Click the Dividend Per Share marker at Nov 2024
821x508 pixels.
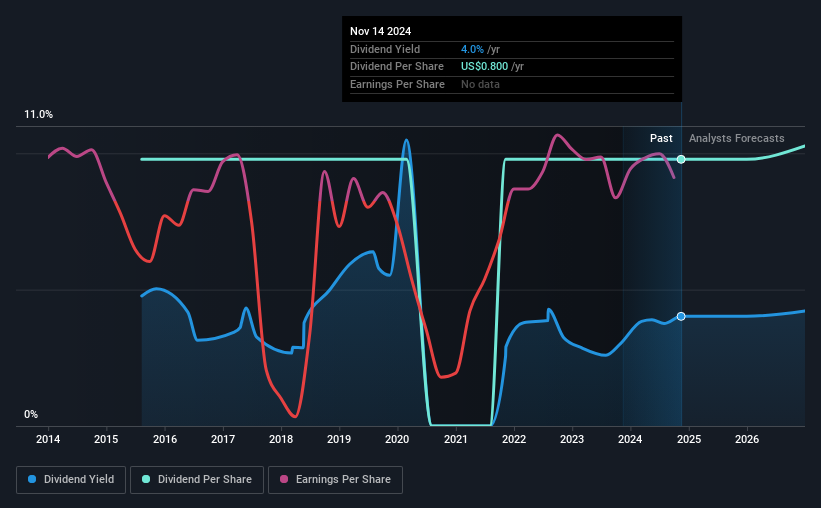(x=681, y=159)
